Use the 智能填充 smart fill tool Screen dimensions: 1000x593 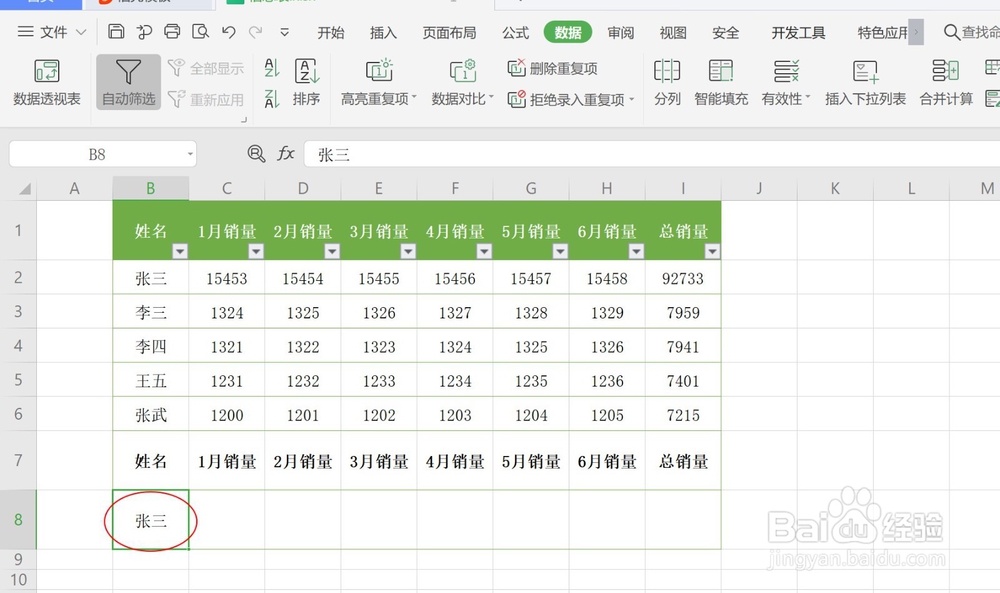click(720, 81)
